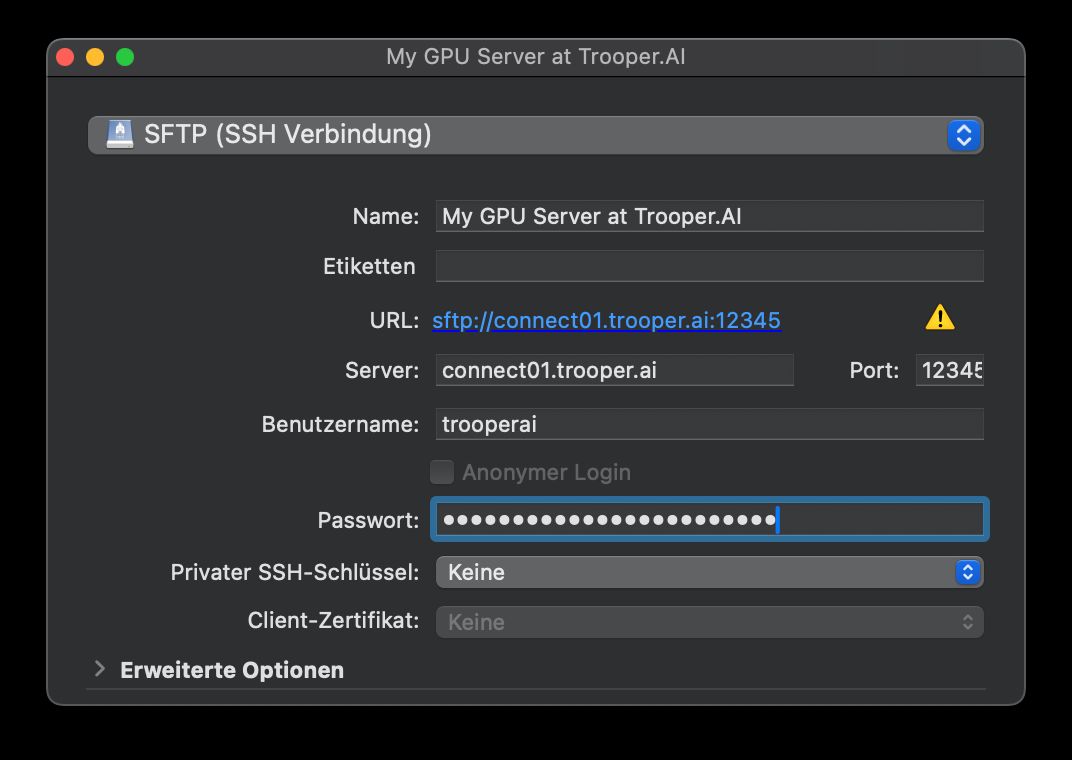The image size is (1072, 760).
Task: Click the empty Etiketten field
Action: [710, 266]
